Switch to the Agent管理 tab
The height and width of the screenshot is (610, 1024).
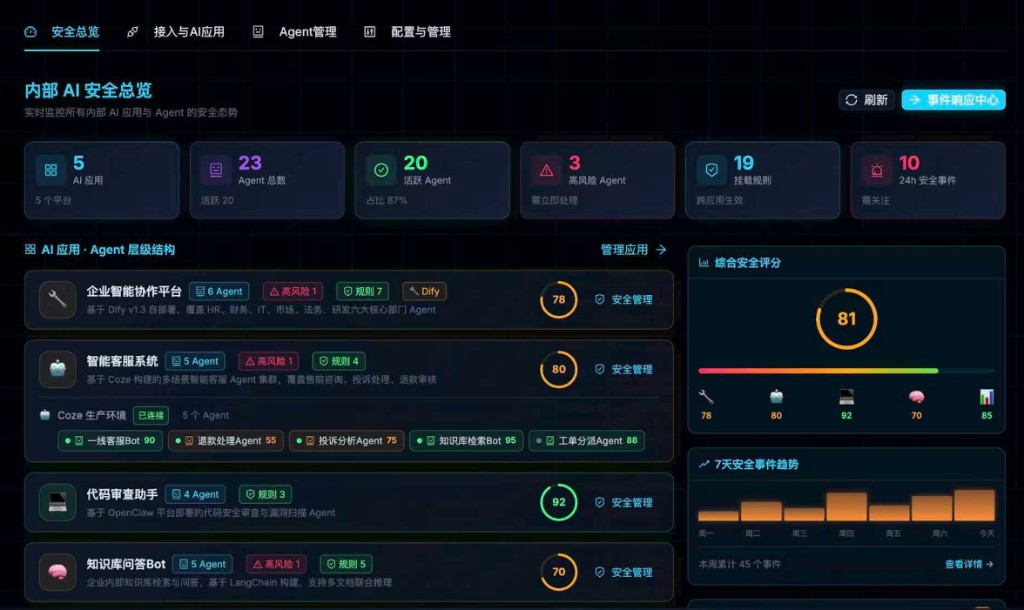click(x=295, y=32)
